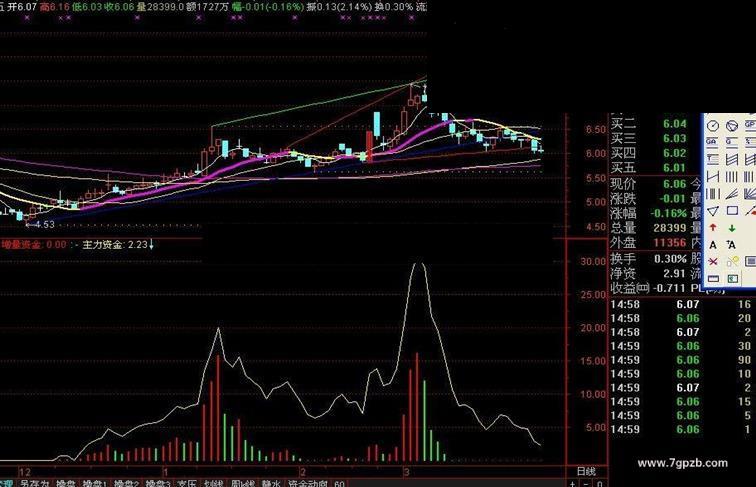Select the A text annotation tool
The image size is (756, 487).
[713, 245]
